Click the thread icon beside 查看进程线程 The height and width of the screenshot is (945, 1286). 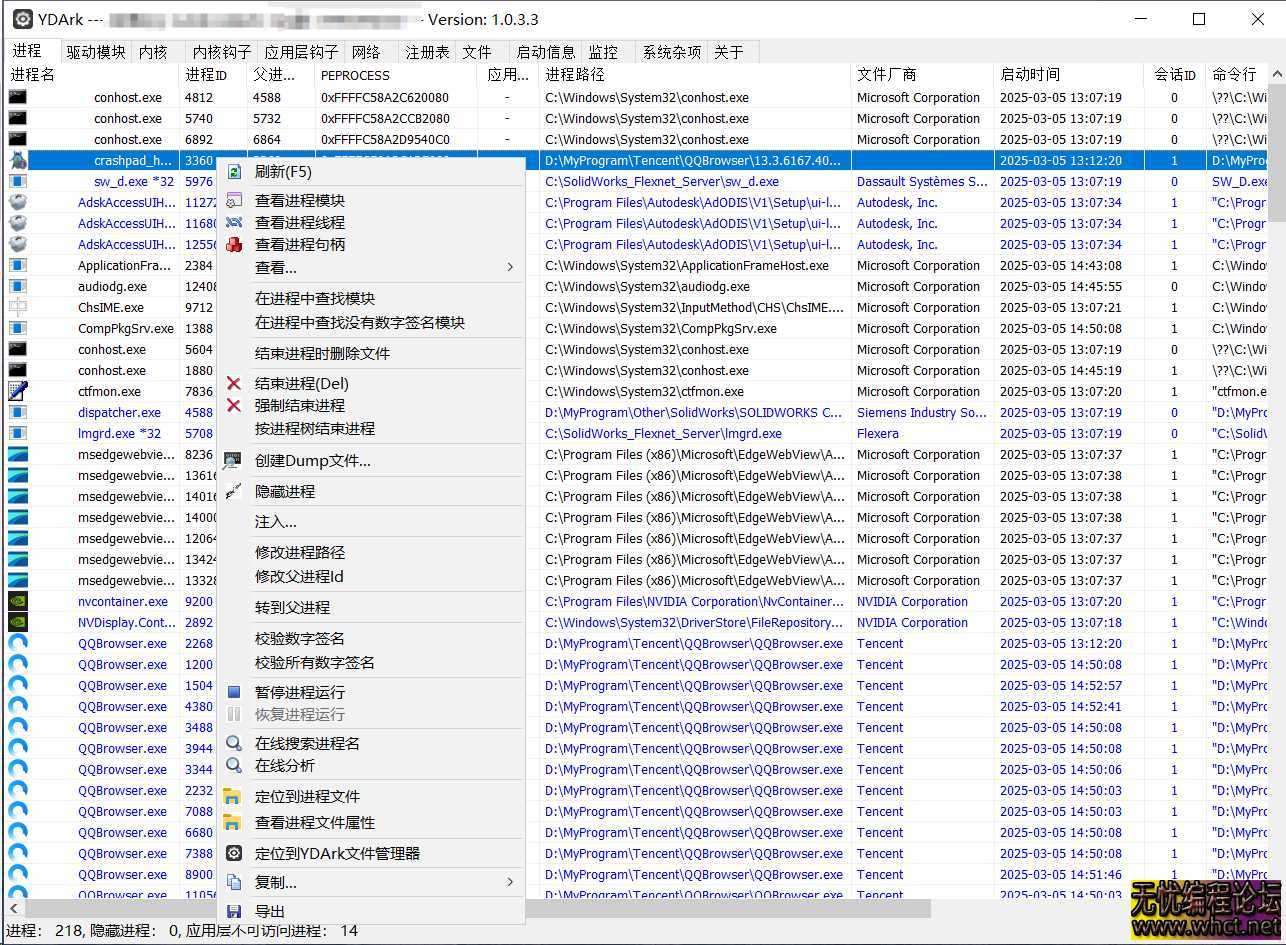[x=234, y=222]
